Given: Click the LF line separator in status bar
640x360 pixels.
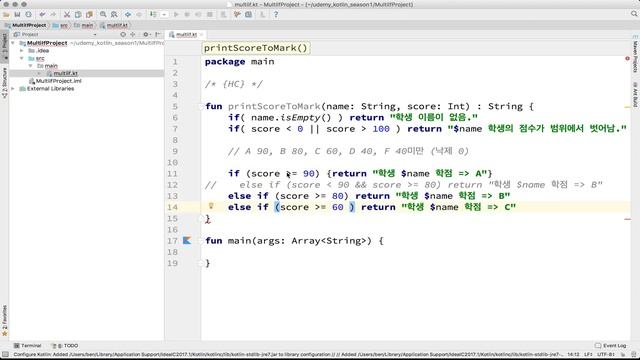Looking at the screenshot, I should pyautogui.click(x=588, y=354).
